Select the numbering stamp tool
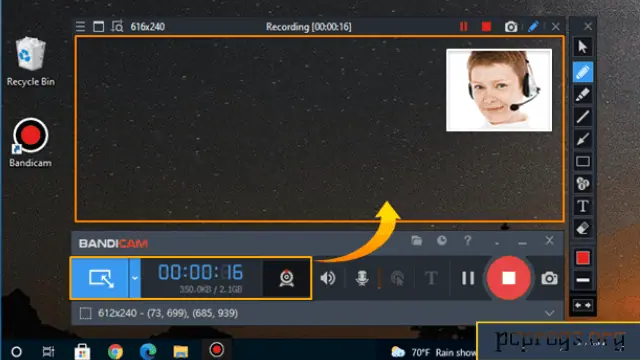This screenshot has height=360, width=640. 582,184
